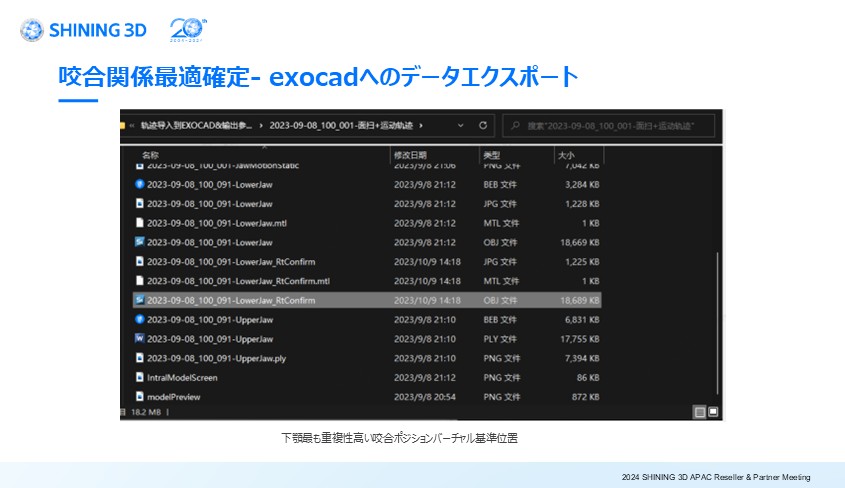Open the EXOCAD parent folder breadcrumb

196,126
